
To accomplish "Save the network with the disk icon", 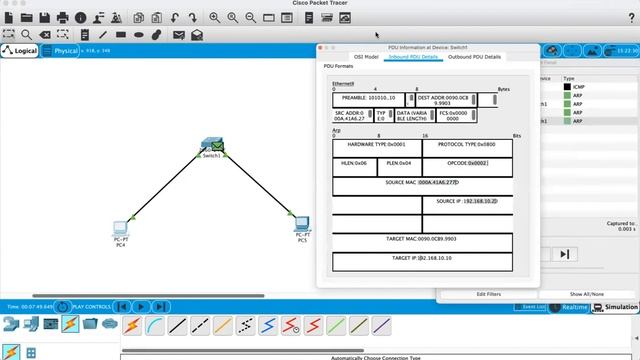I will click(x=44, y=18).
